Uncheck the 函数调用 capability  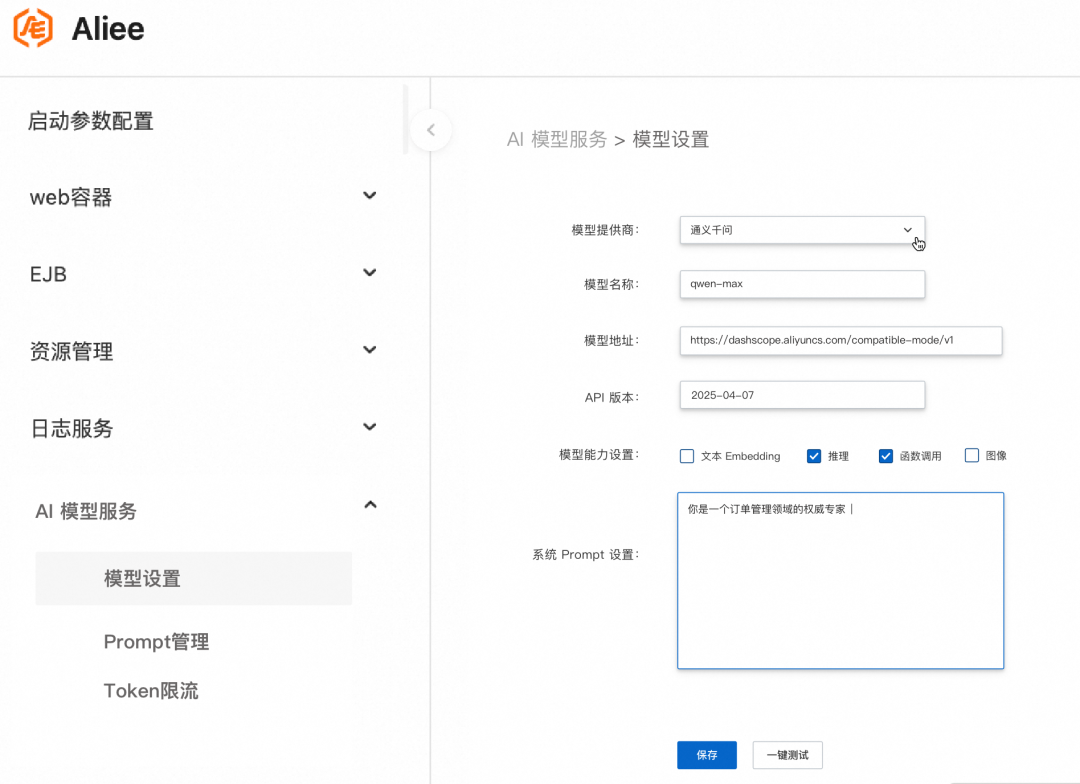885,455
